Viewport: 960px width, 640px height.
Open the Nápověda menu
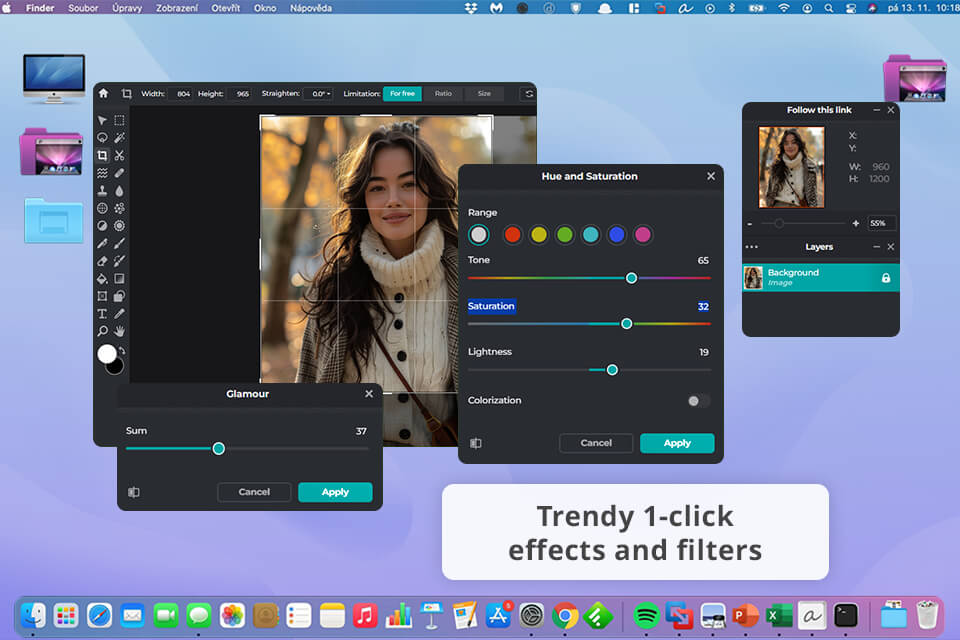coord(311,8)
